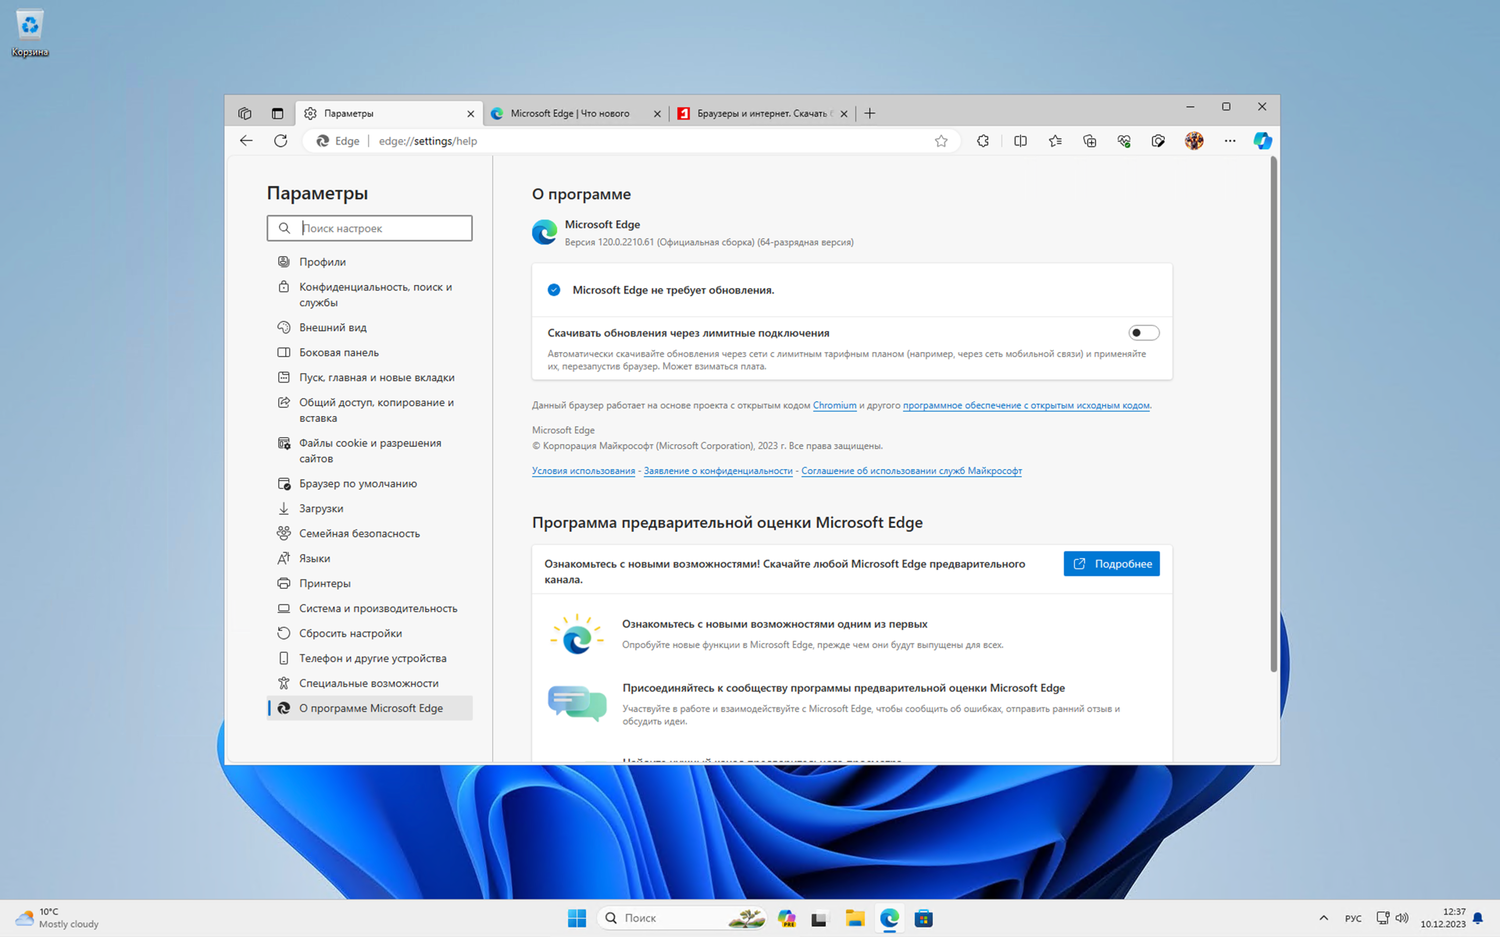Open 'Файлы cookie и разрешения сайтов' section
1500x937 pixels.
pyautogui.click(x=370, y=450)
